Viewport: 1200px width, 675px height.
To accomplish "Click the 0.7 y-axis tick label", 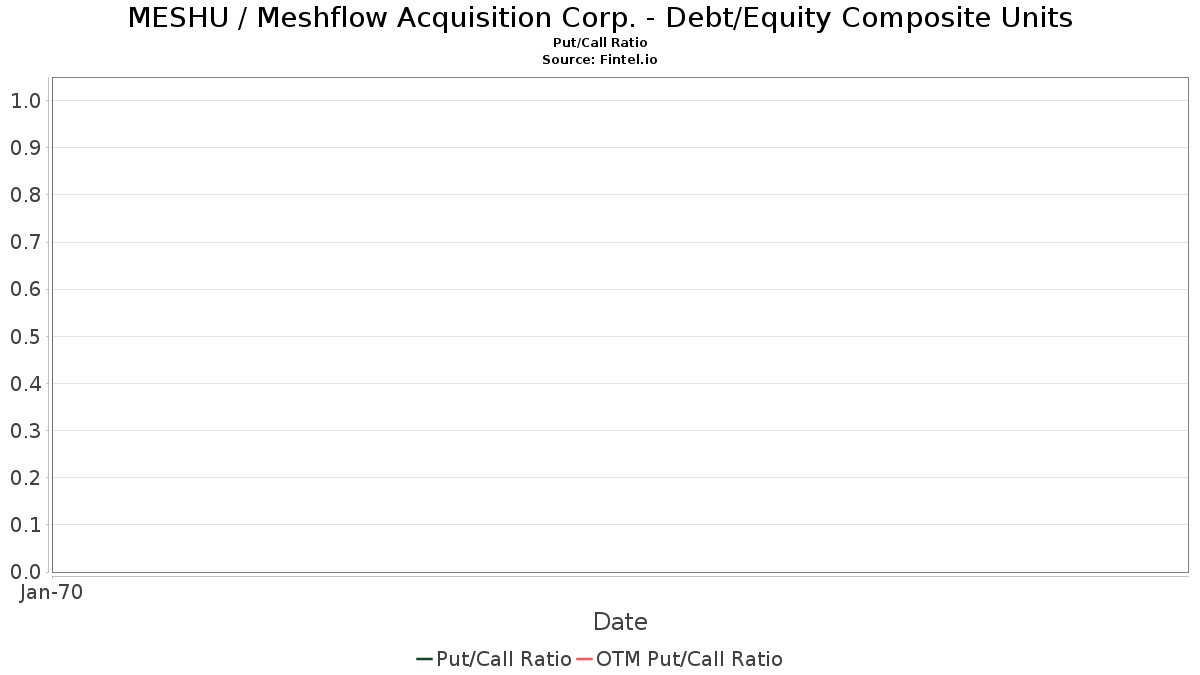I will (25, 242).
